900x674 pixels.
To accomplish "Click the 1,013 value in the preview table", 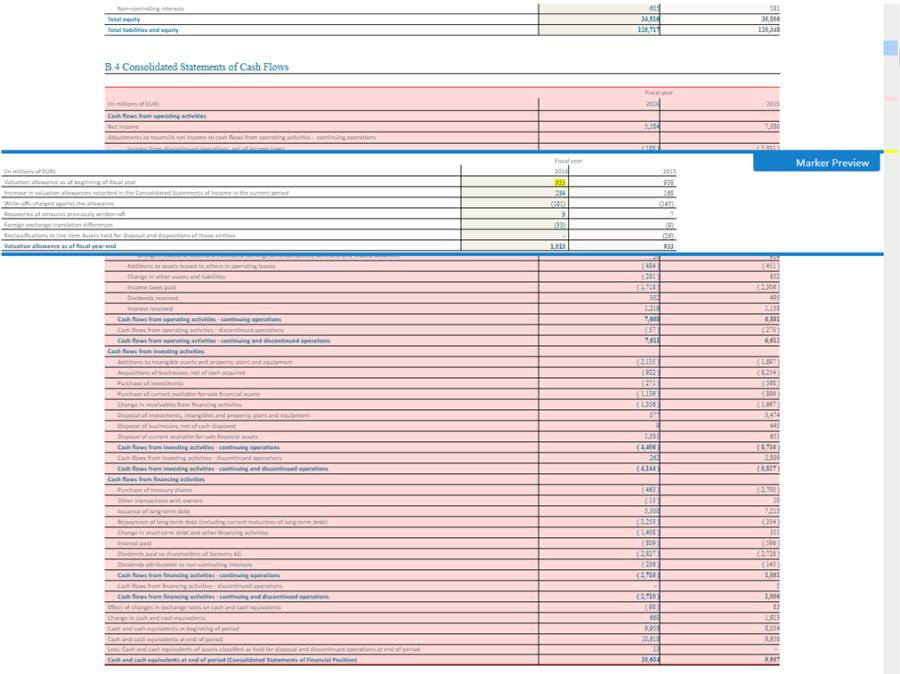I will [557, 246].
